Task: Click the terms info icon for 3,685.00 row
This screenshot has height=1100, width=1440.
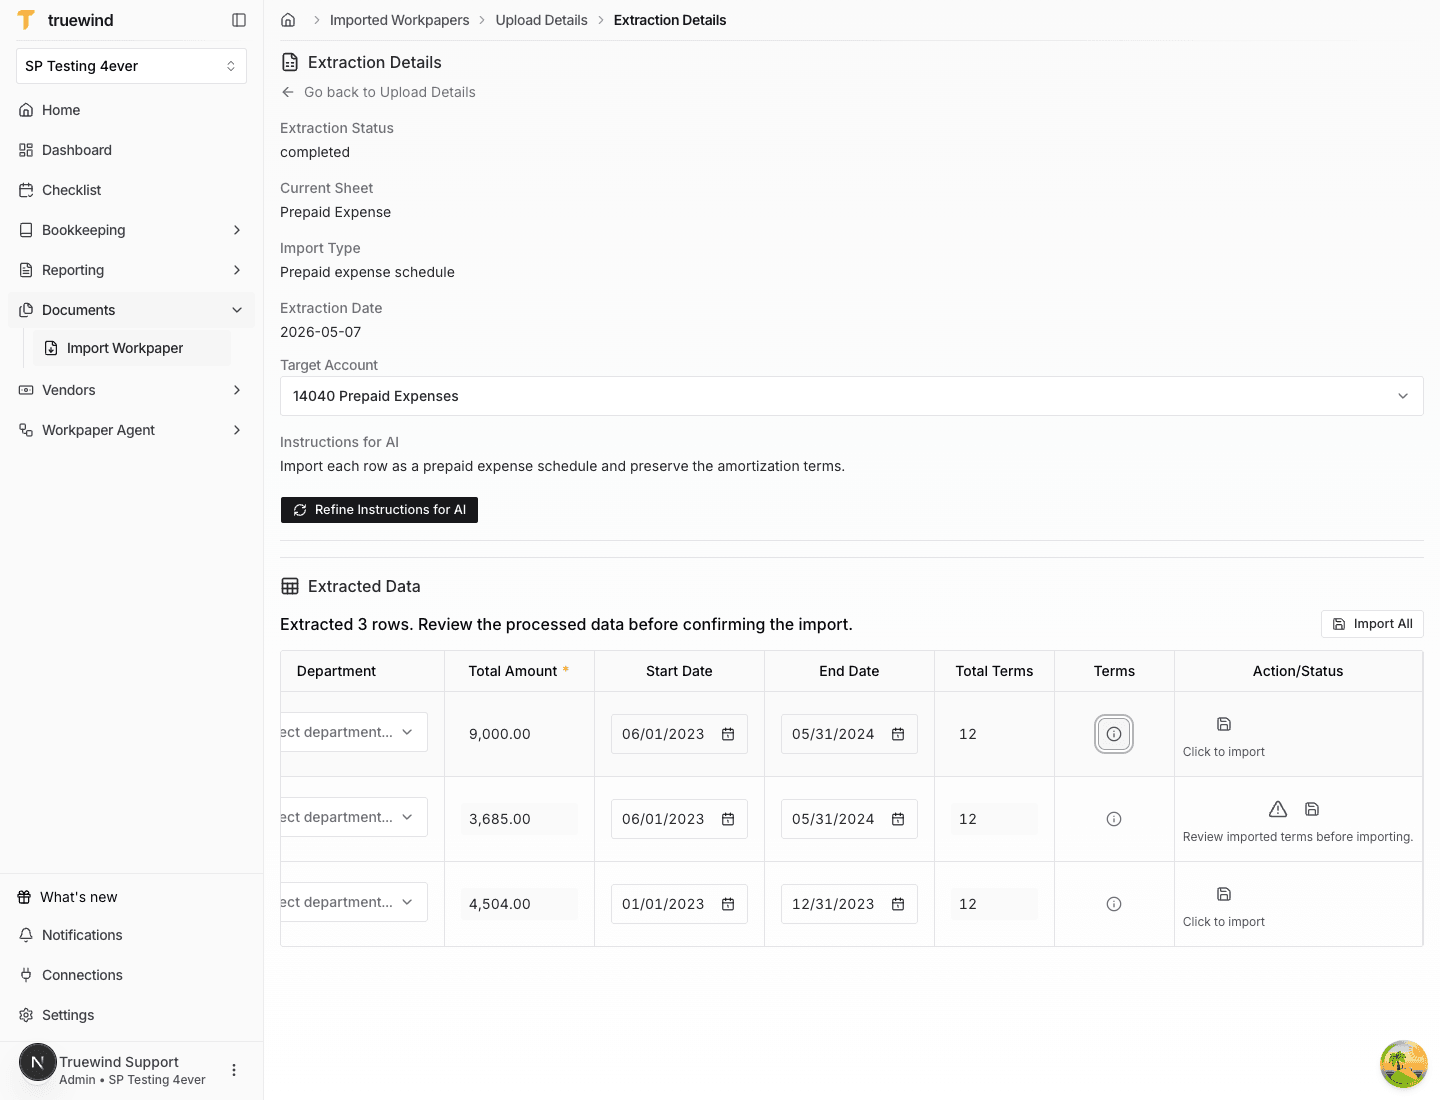Action: [x=1114, y=819]
